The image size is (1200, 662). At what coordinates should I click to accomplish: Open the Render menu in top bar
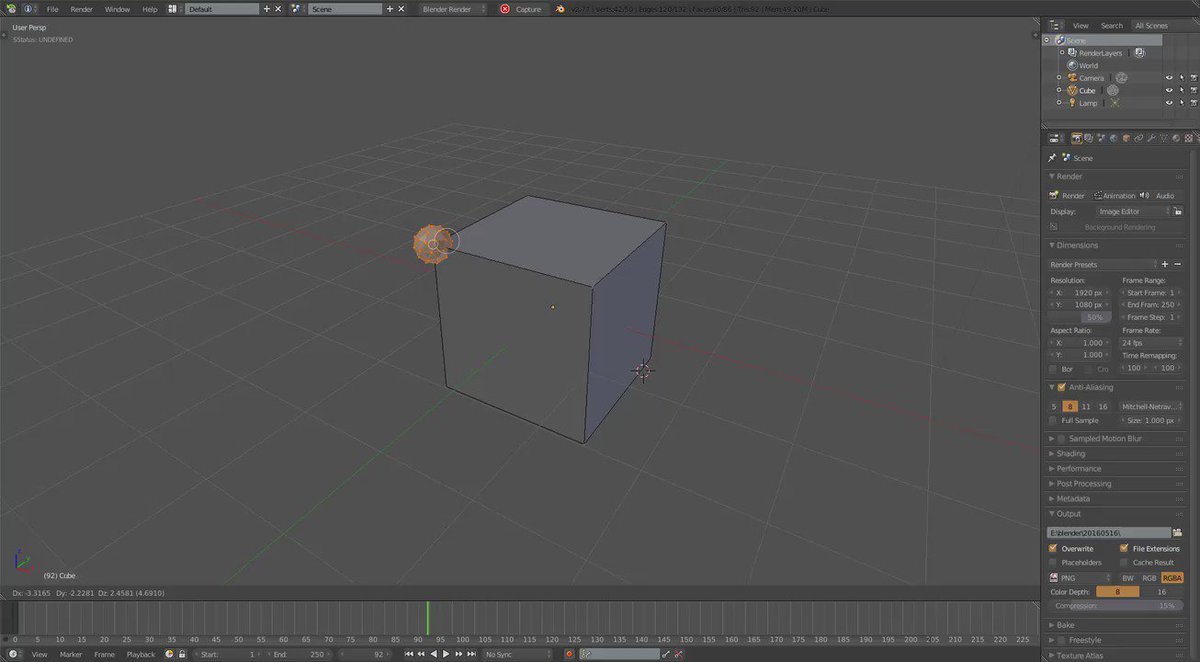tap(82, 9)
